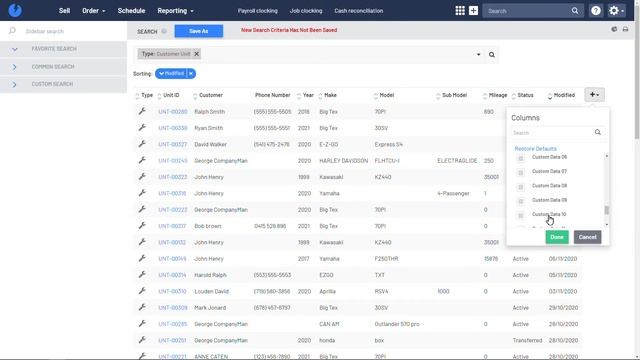640x360 pixels.
Task: Click the blue app logo icon
Action: pos(15,10)
